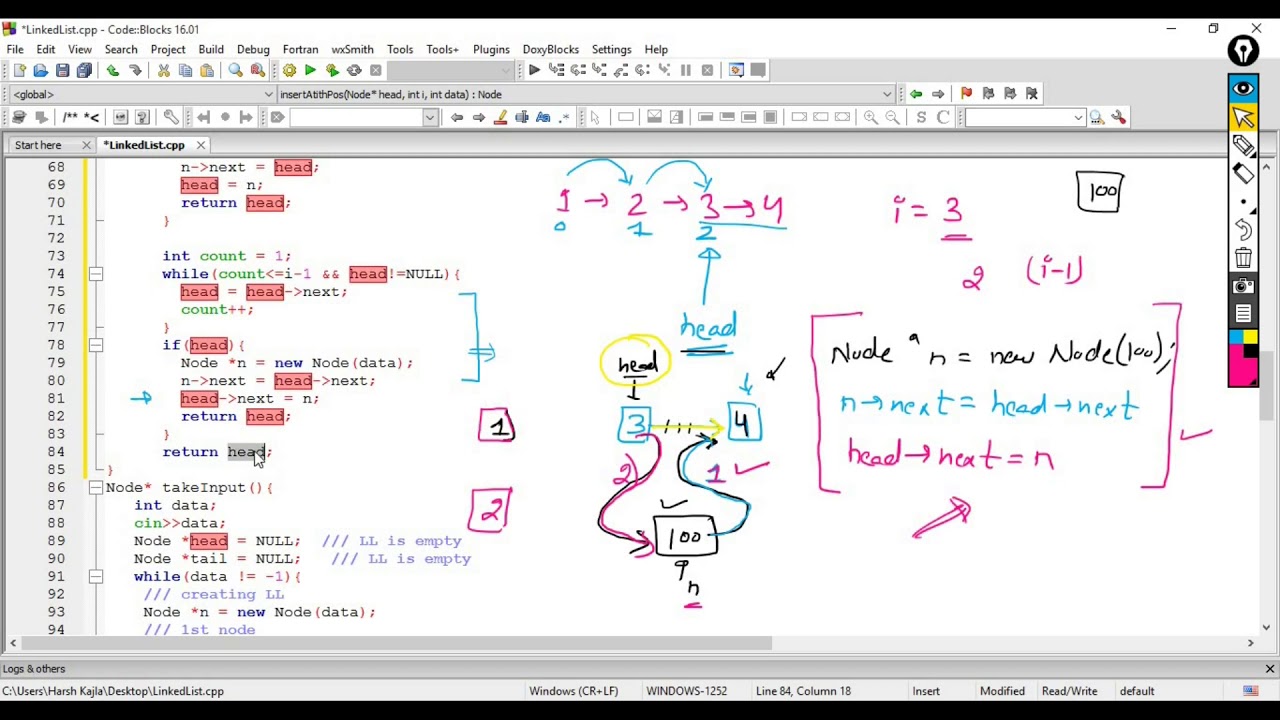The width and height of the screenshot is (1280, 720).
Task: Start debugger with Debug/Continue arrow
Action: 534,70
